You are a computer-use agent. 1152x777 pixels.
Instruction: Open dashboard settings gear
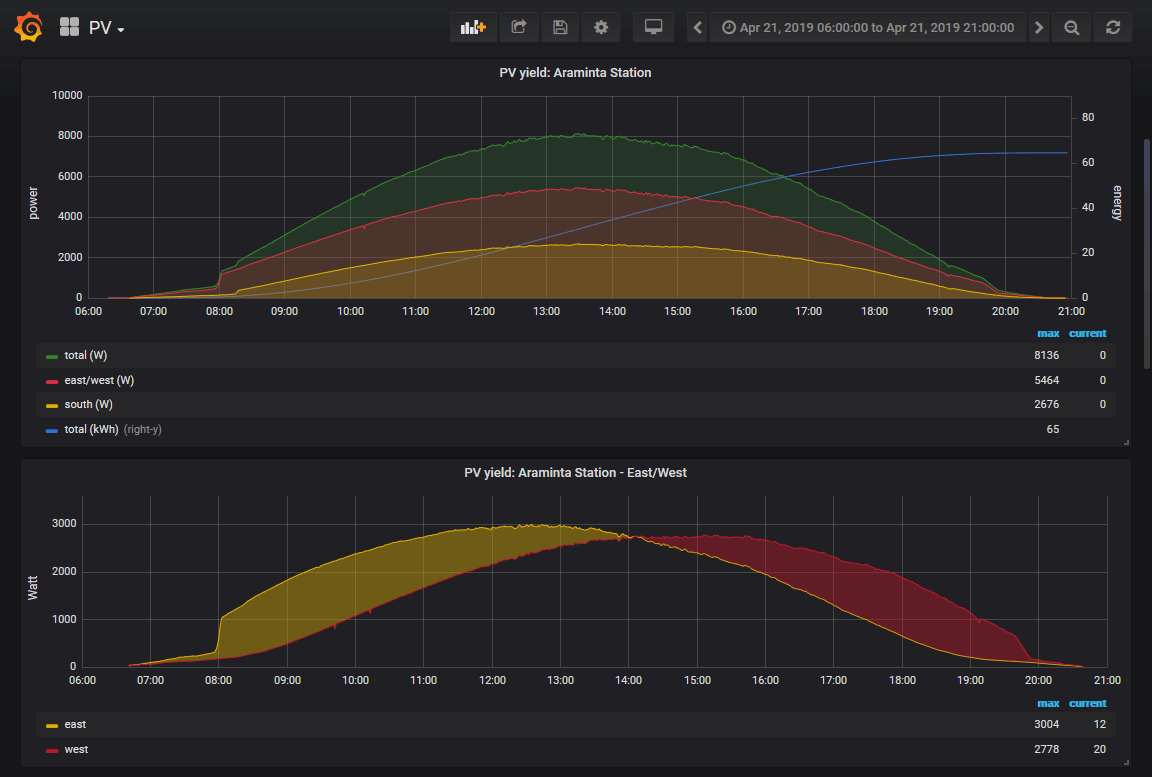601,27
